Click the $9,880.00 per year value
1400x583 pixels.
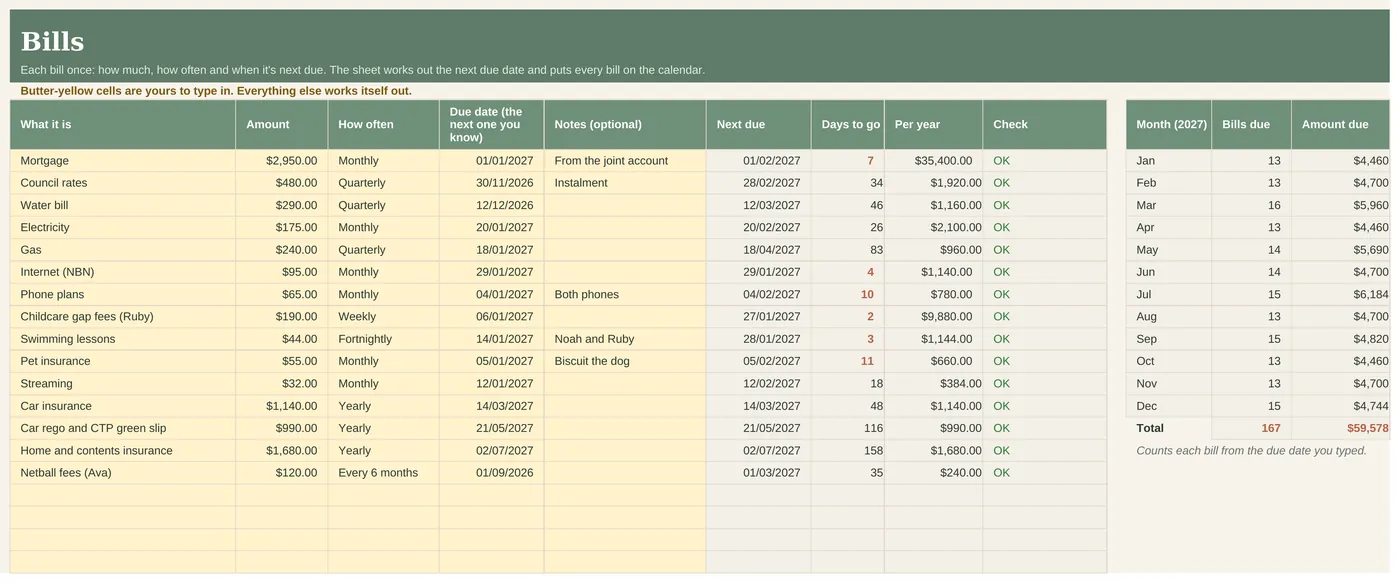click(x=933, y=317)
